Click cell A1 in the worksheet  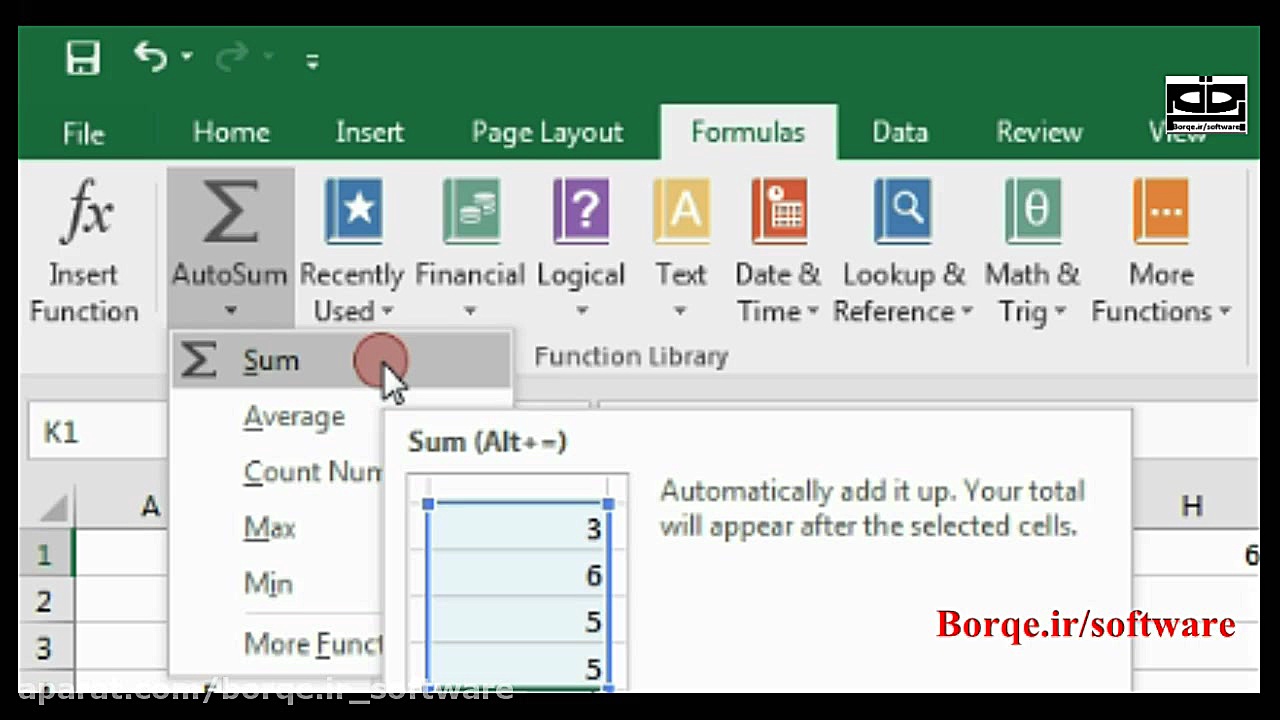coord(122,555)
